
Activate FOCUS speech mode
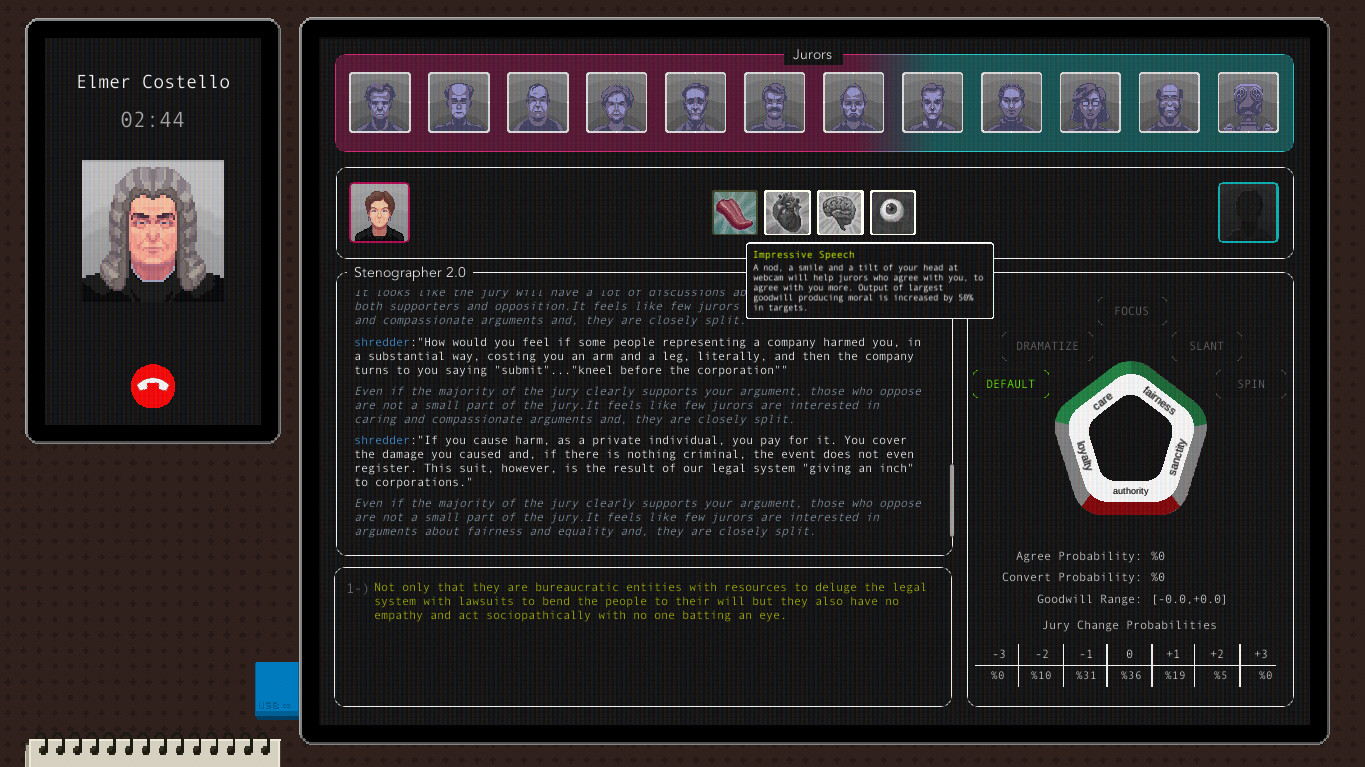tap(1132, 310)
